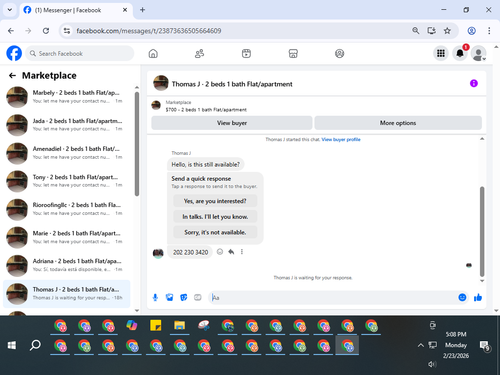
Task: Open more options for the 202 230 3420 message
Action: (242, 252)
